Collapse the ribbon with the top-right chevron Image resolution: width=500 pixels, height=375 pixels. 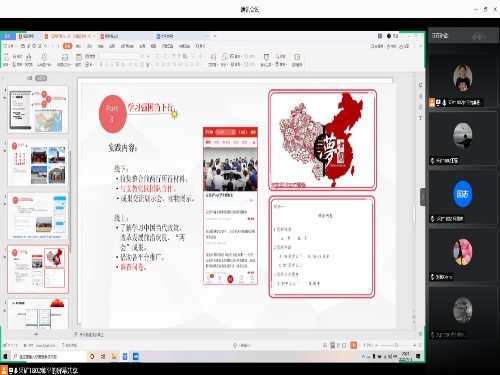pyautogui.click(x=421, y=46)
